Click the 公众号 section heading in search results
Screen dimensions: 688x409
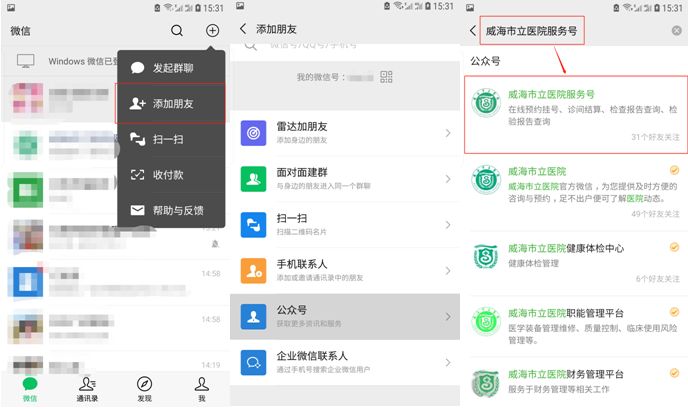point(485,61)
